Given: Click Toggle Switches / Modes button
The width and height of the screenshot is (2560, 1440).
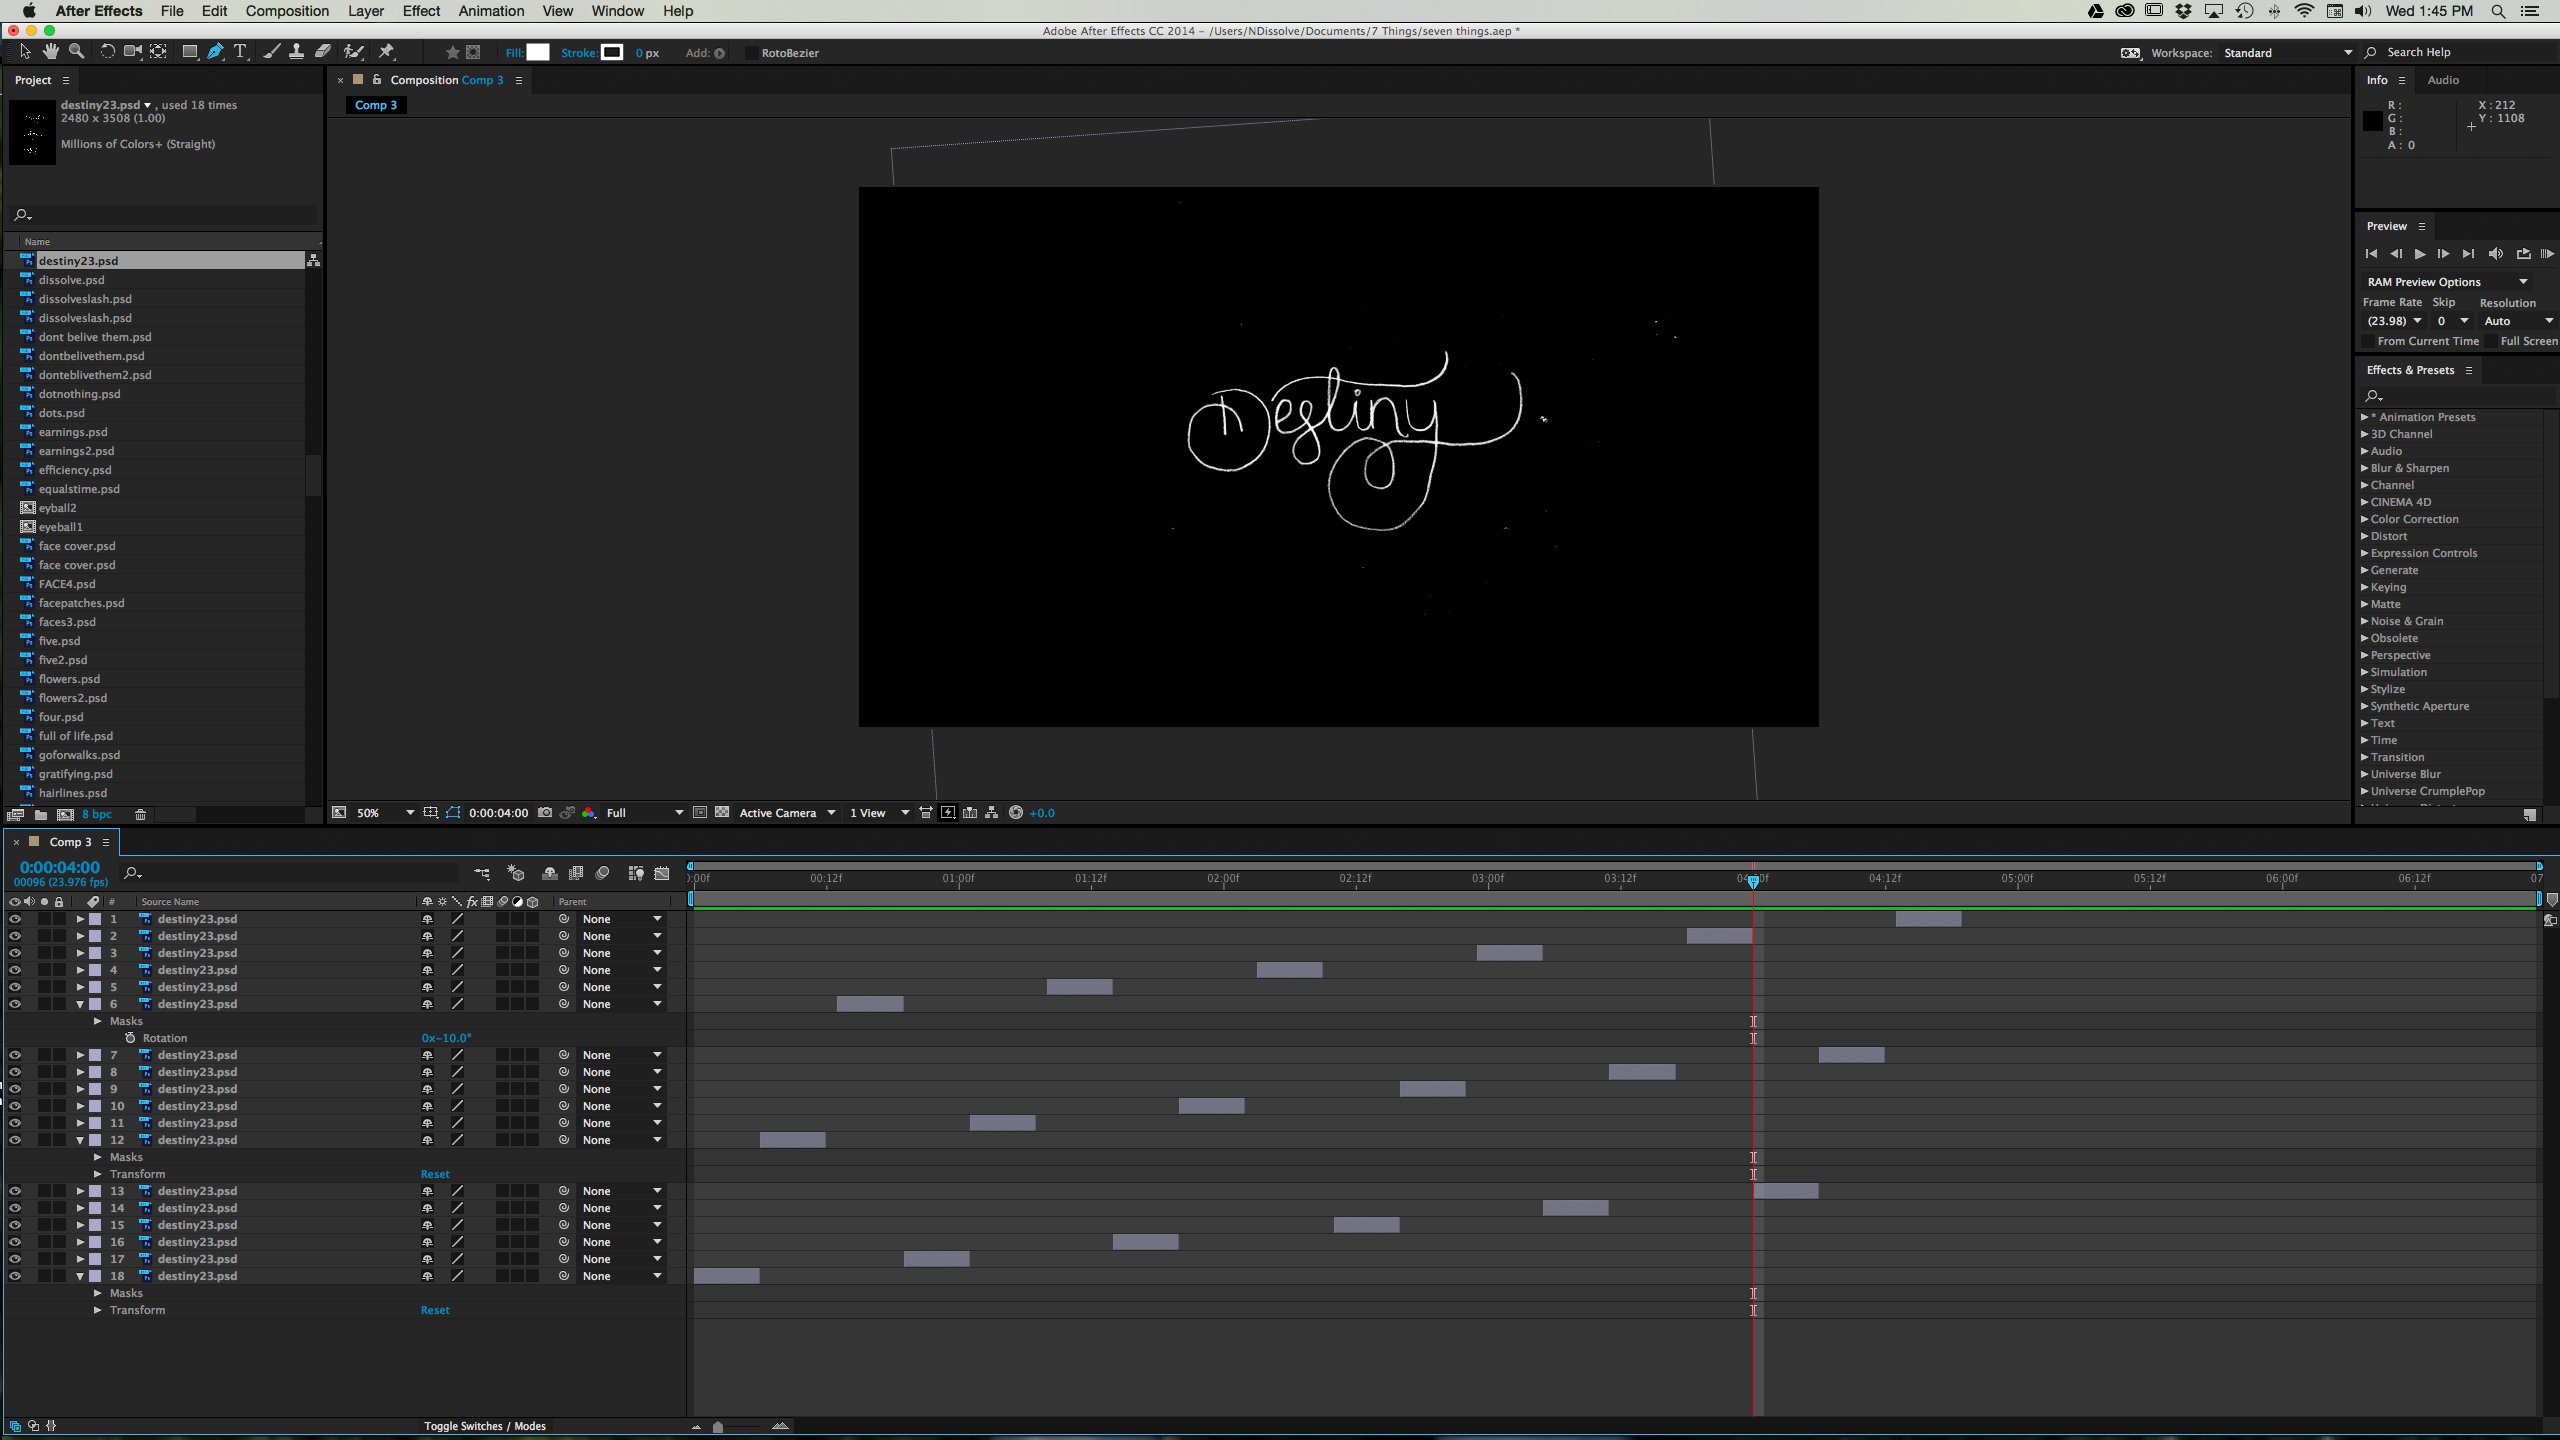Looking at the screenshot, I should (485, 1426).
